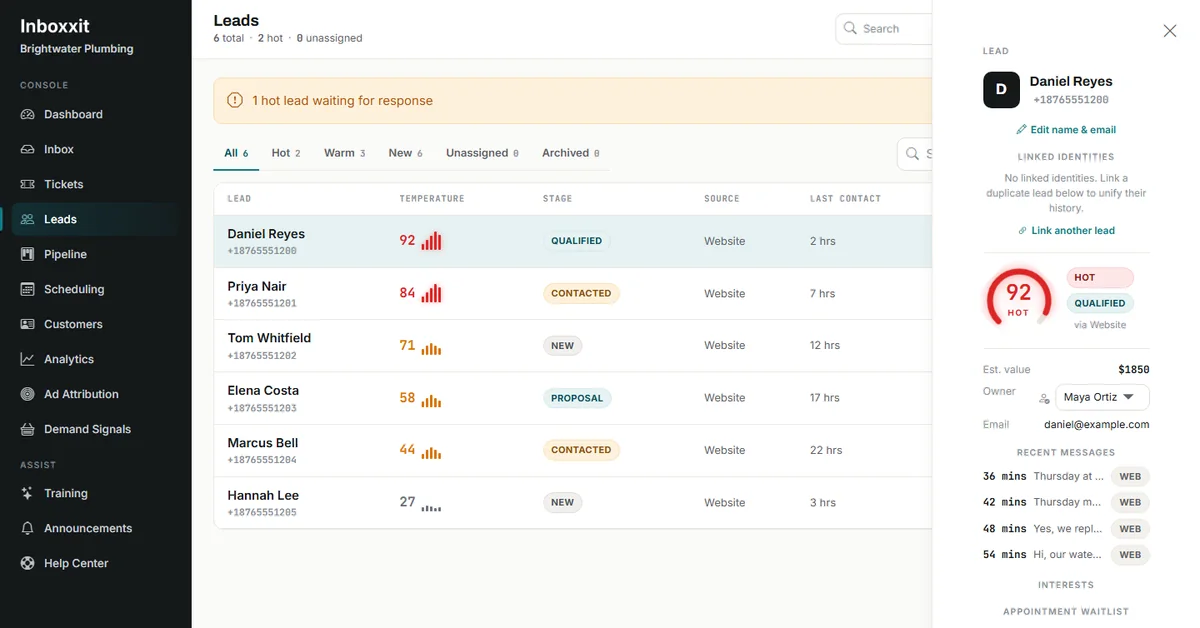Viewport: 1200px width, 628px height.
Task: Select the Hannah Lee lead name
Action: (x=263, y=495)
